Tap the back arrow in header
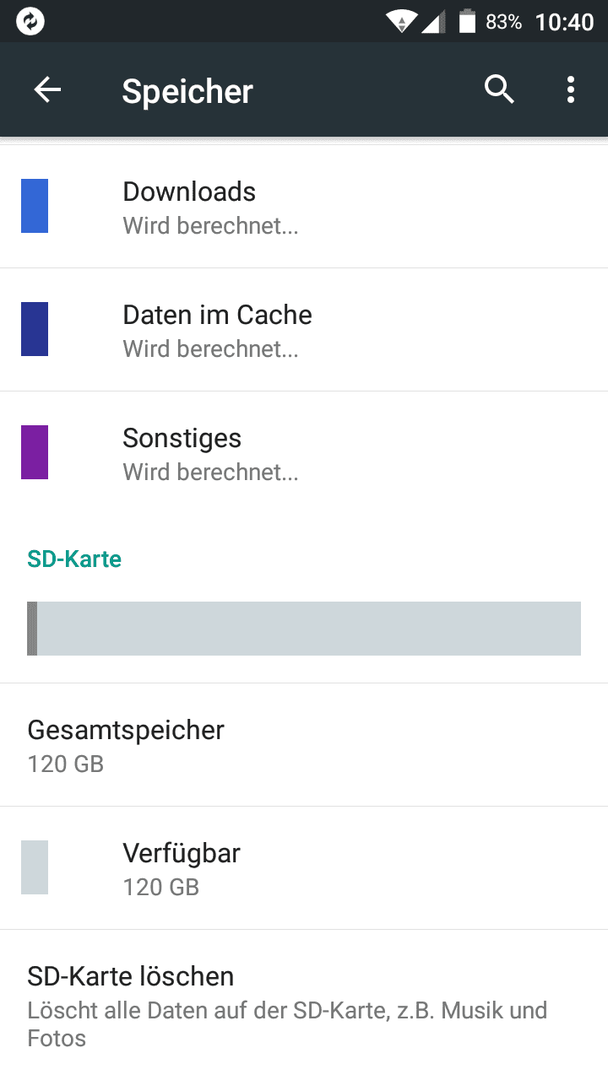 point(48,90)
